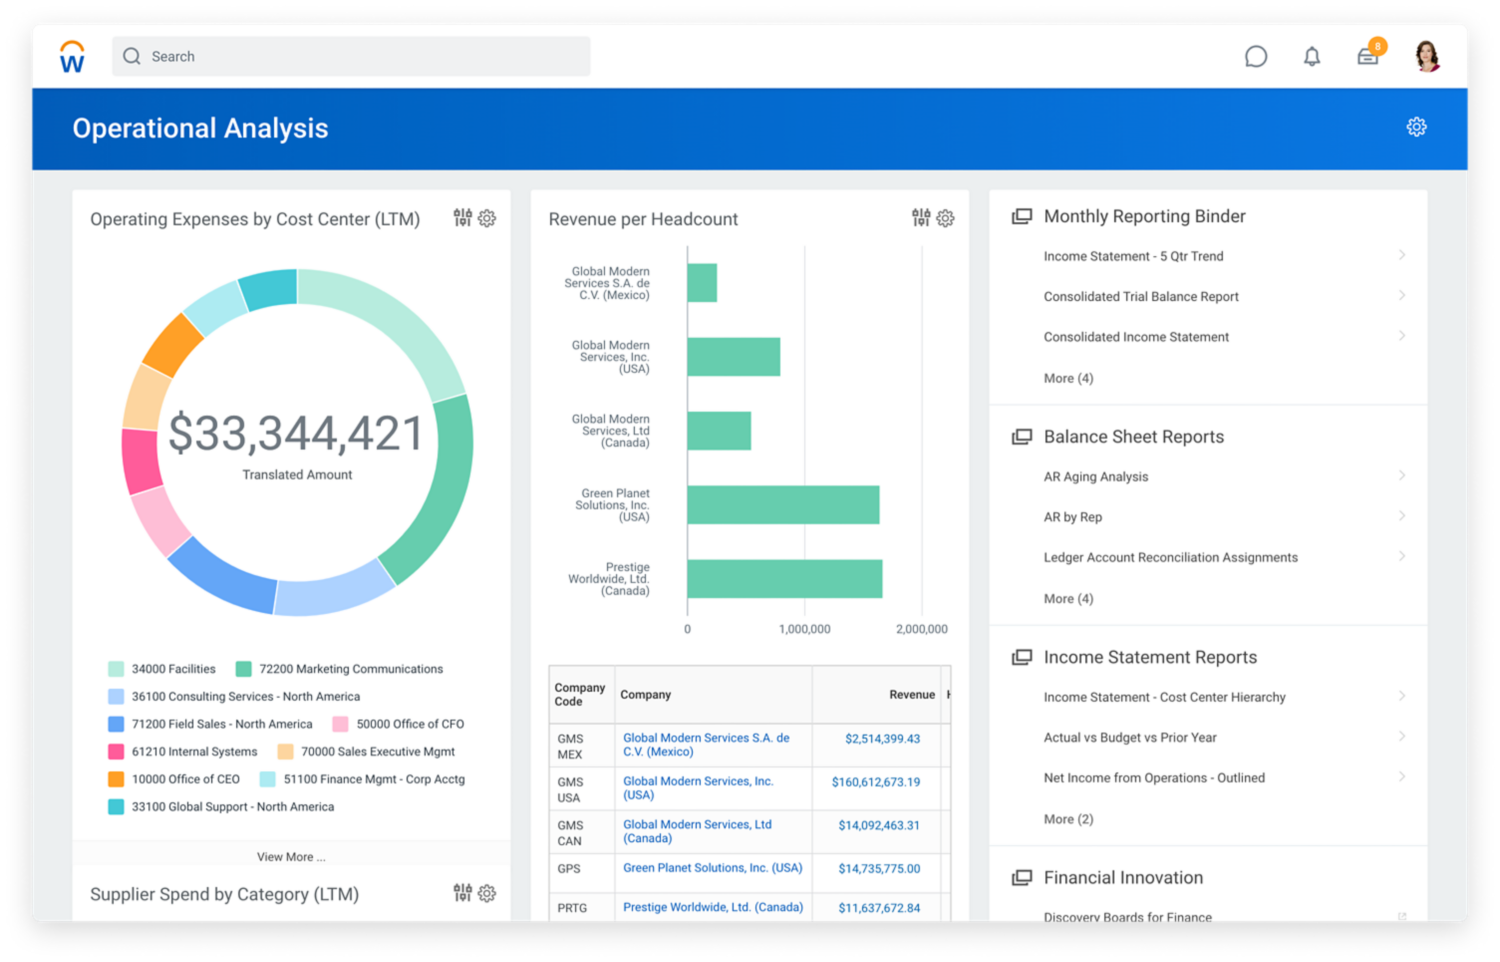Click the Workday logo
This screenshot has width=1500, height=962.
tap(71, 56)
